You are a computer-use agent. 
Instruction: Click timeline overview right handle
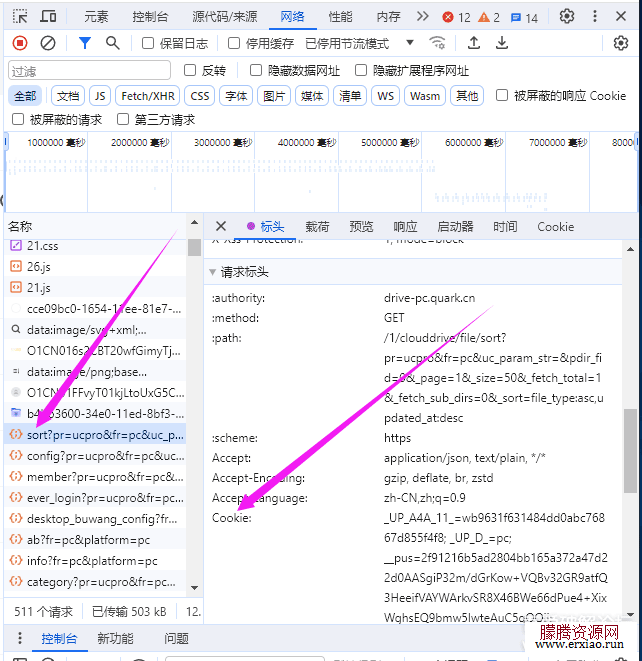tap(637, 141)
